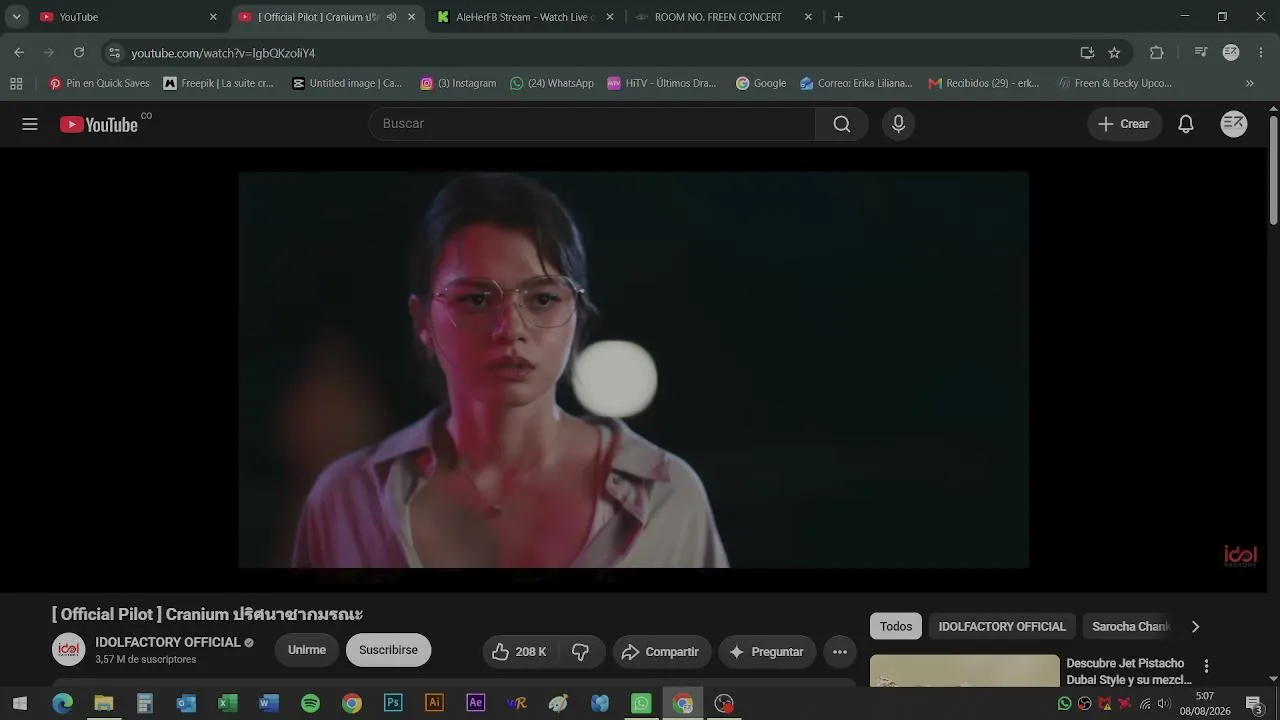Viewport: 1280px width, 720px height.
Task: Click the Suscribirse button
Action: [388, 650]
